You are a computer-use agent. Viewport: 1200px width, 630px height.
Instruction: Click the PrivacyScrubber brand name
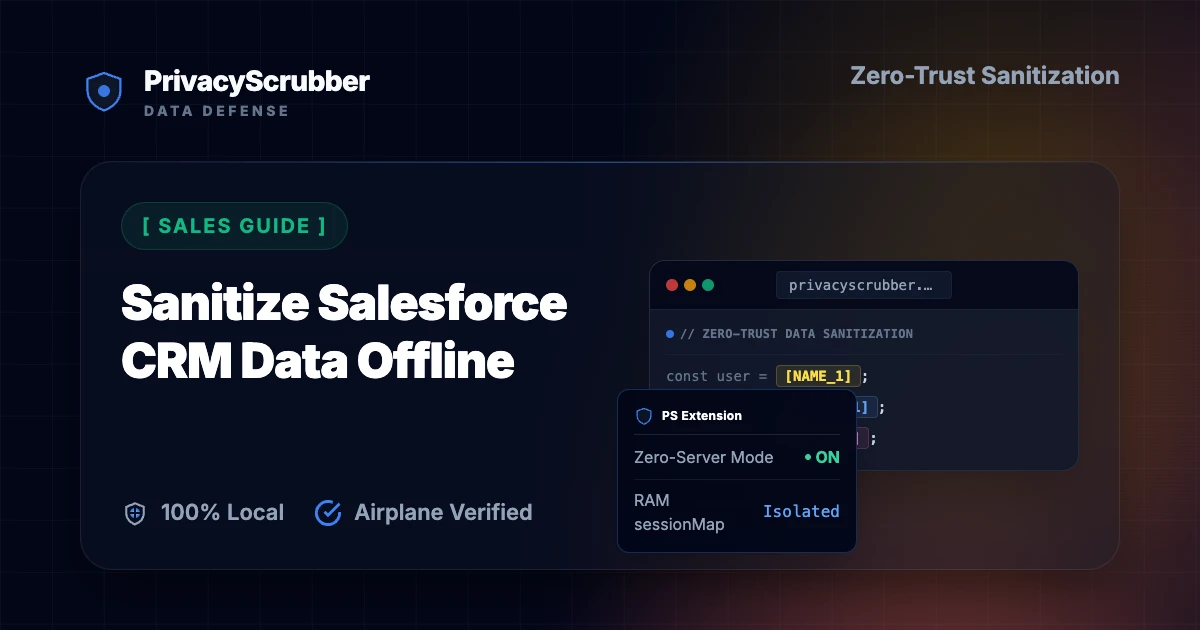(257, 82)
